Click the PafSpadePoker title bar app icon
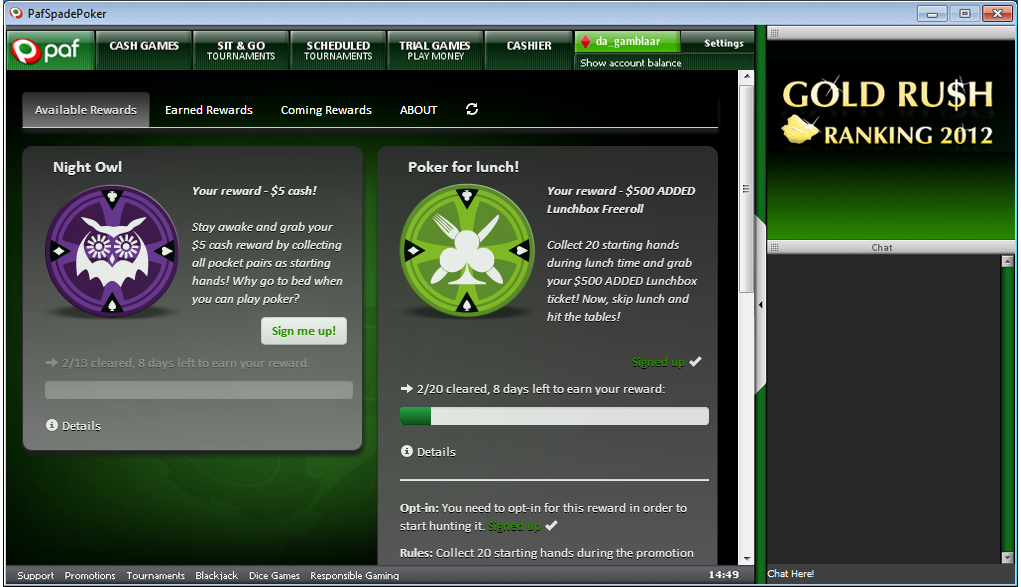The width and height of the screenshot is (1021, 587). [x=16, y=13]
